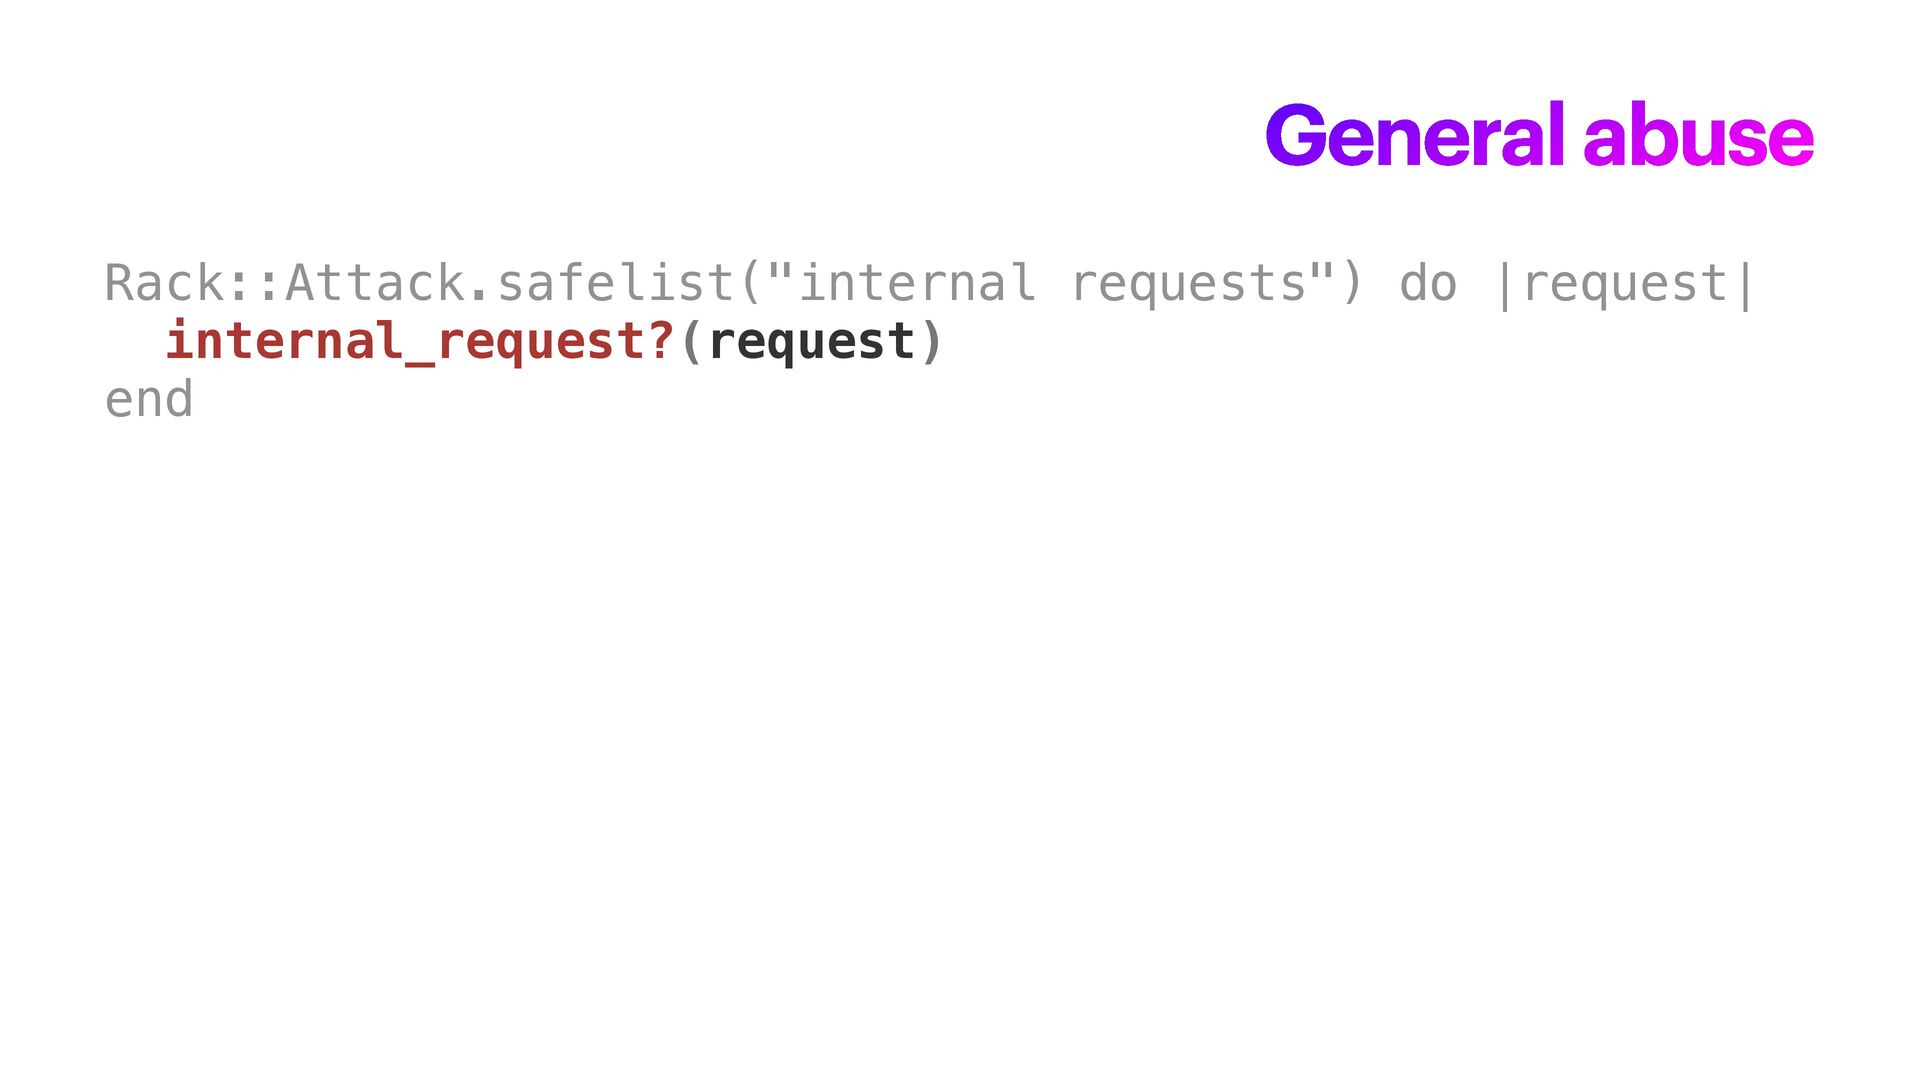Click the word 'Attack' in the code
1920x1080 pixels.
[375, 283]
